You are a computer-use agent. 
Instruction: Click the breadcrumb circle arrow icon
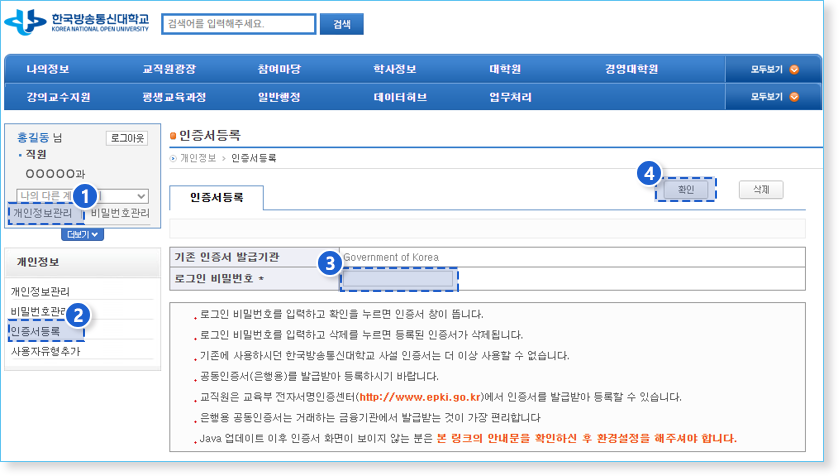(x=173, y=158)
